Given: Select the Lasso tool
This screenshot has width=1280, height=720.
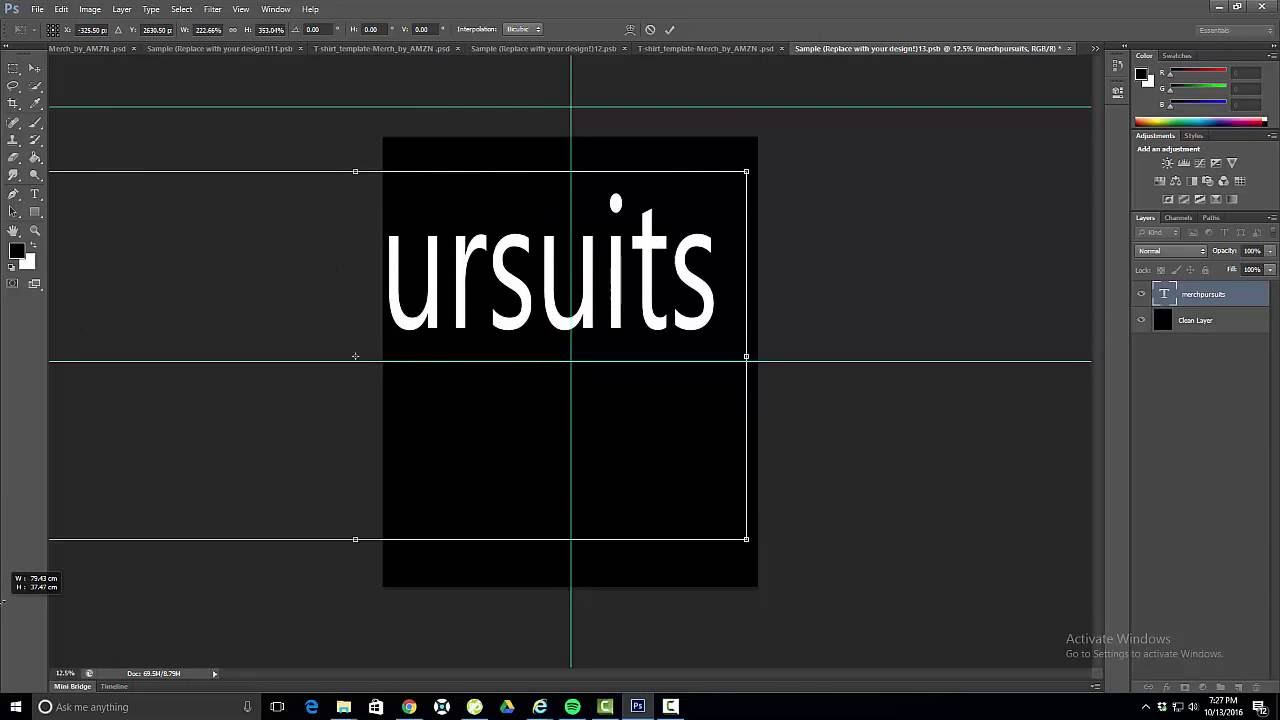Looking at the screenshot, I should [13, 86].
